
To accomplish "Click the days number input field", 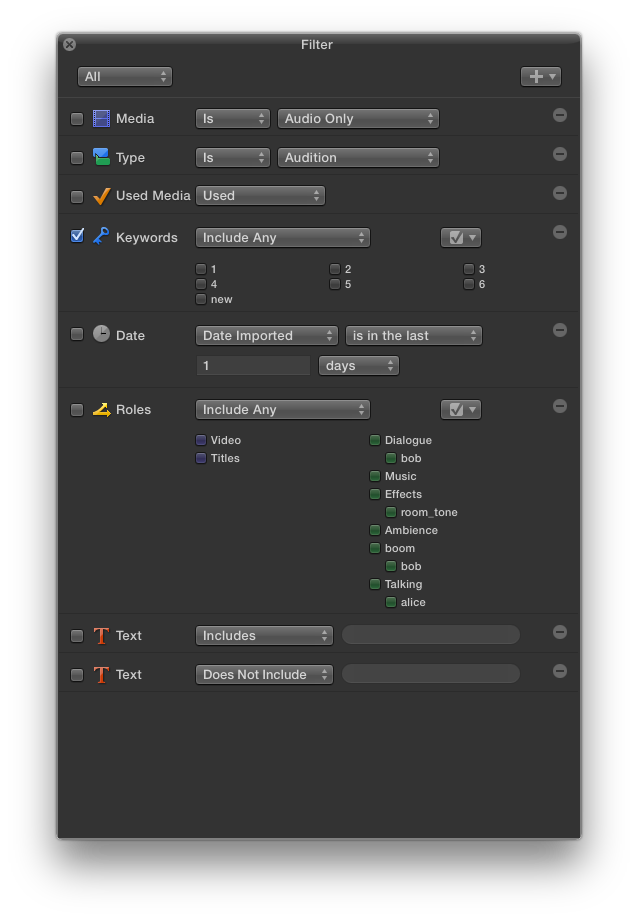I will 253,366.
